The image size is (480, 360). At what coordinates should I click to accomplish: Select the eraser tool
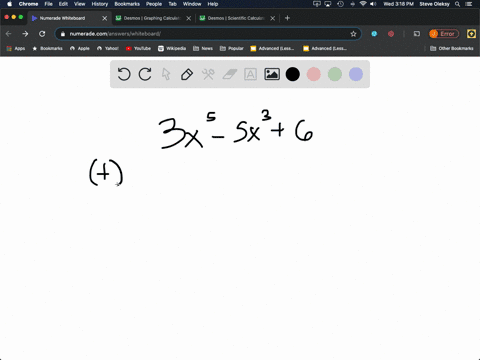coord(229,74)
